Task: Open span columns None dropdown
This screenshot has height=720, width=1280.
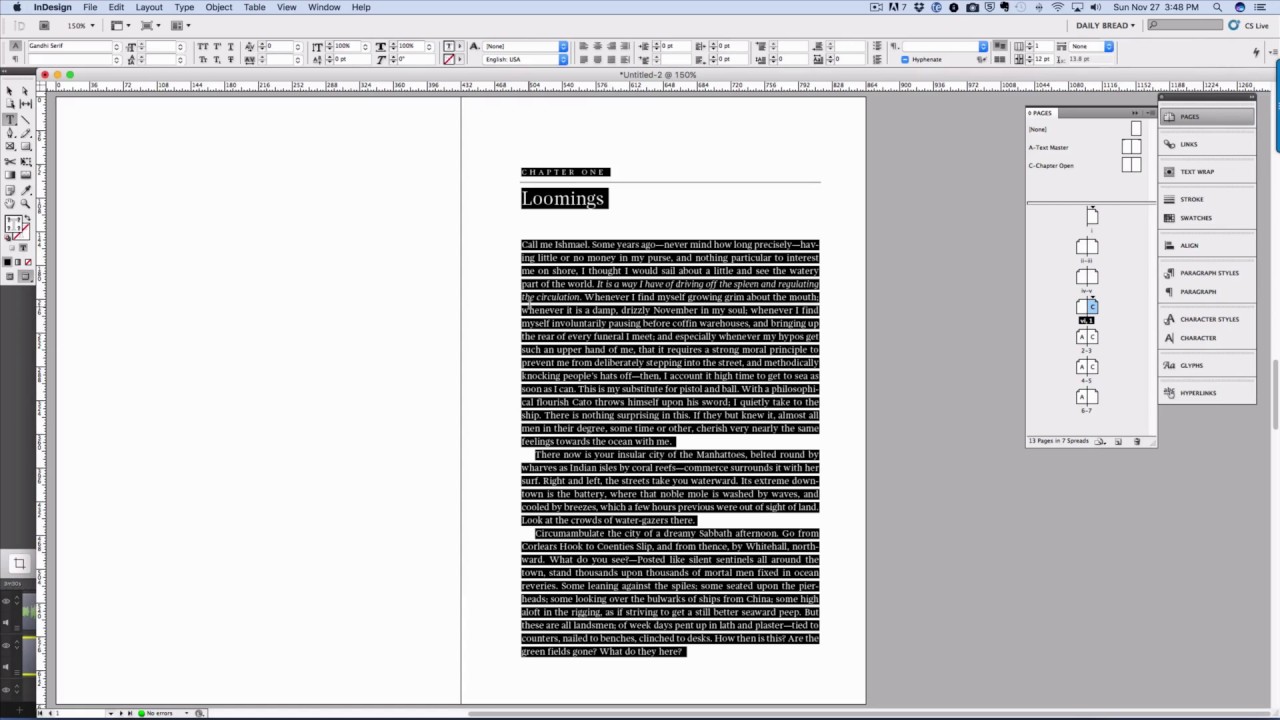Action: pyautogui.click(x=1108, y=46)
